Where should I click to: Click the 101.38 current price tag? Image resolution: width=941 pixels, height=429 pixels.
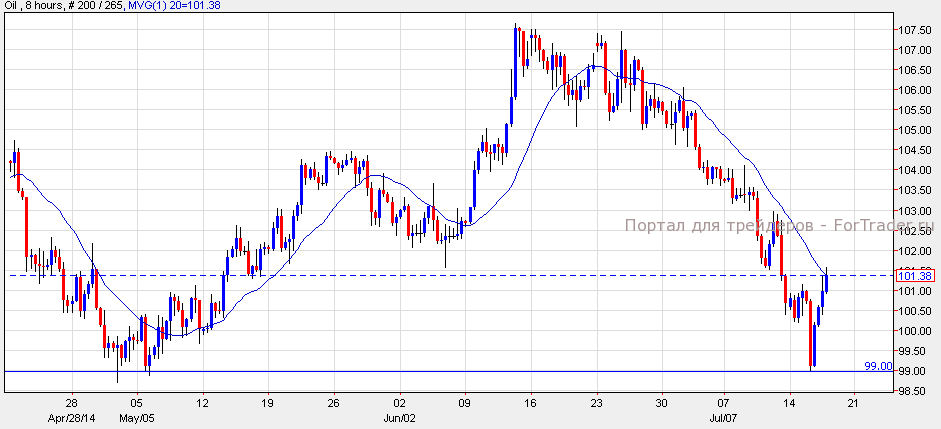(x=915, y=276)
